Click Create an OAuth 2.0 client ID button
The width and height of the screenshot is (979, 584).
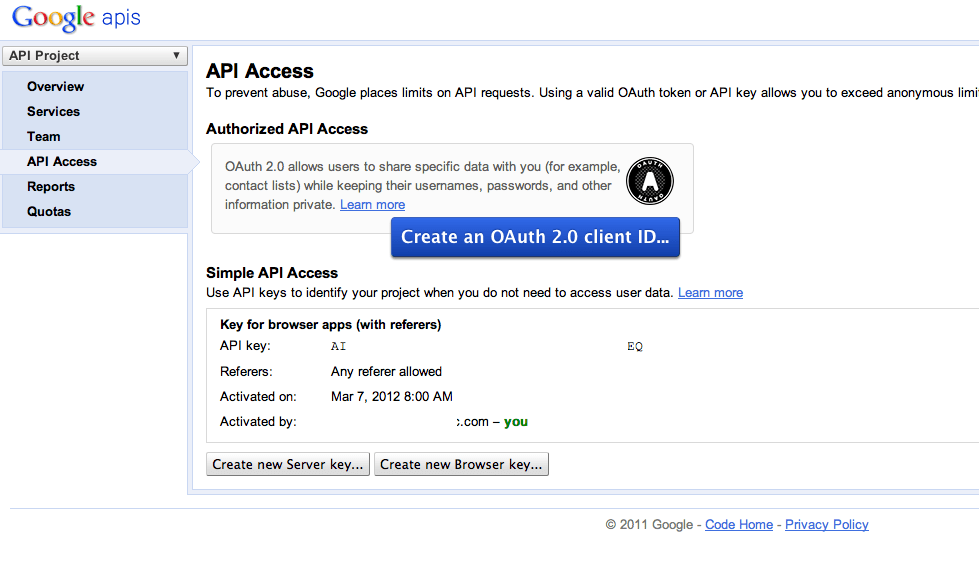[x=535, y=237]
